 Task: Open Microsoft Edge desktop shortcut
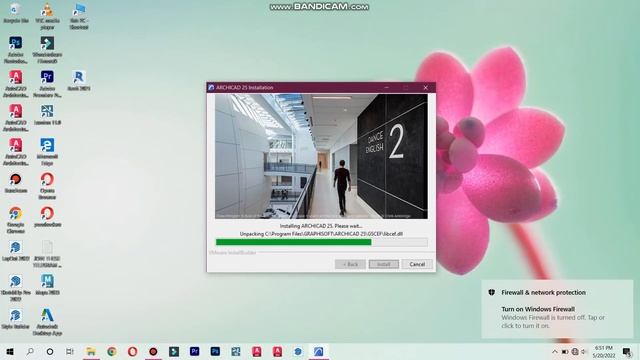pyautogui.click(x=47, y=152)
